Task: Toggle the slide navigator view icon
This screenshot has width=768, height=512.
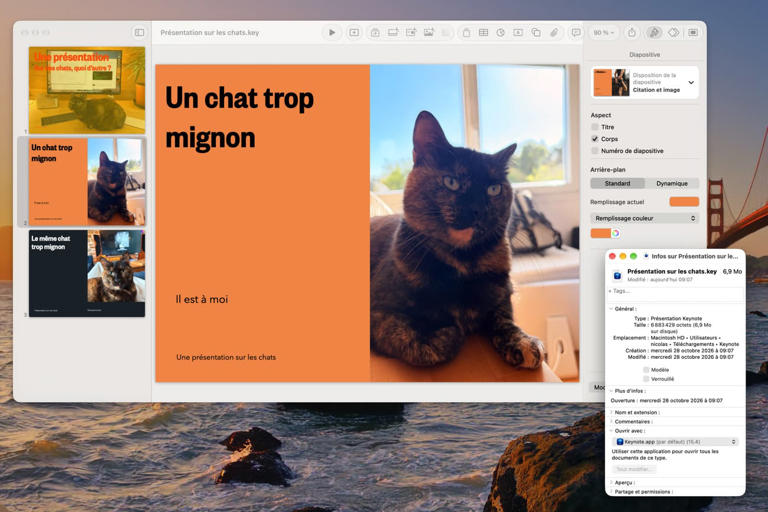Action: click(x=139, y=33)
